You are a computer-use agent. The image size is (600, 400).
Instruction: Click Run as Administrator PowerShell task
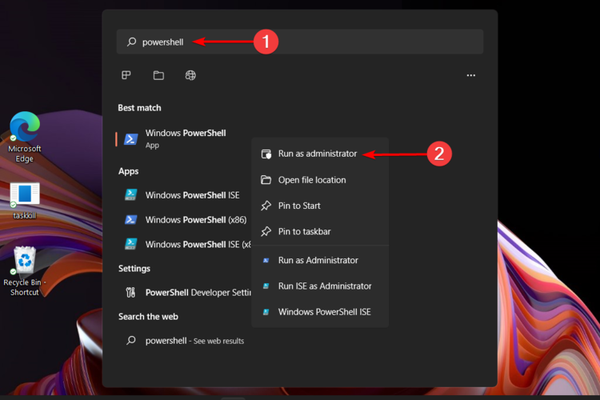318,260
